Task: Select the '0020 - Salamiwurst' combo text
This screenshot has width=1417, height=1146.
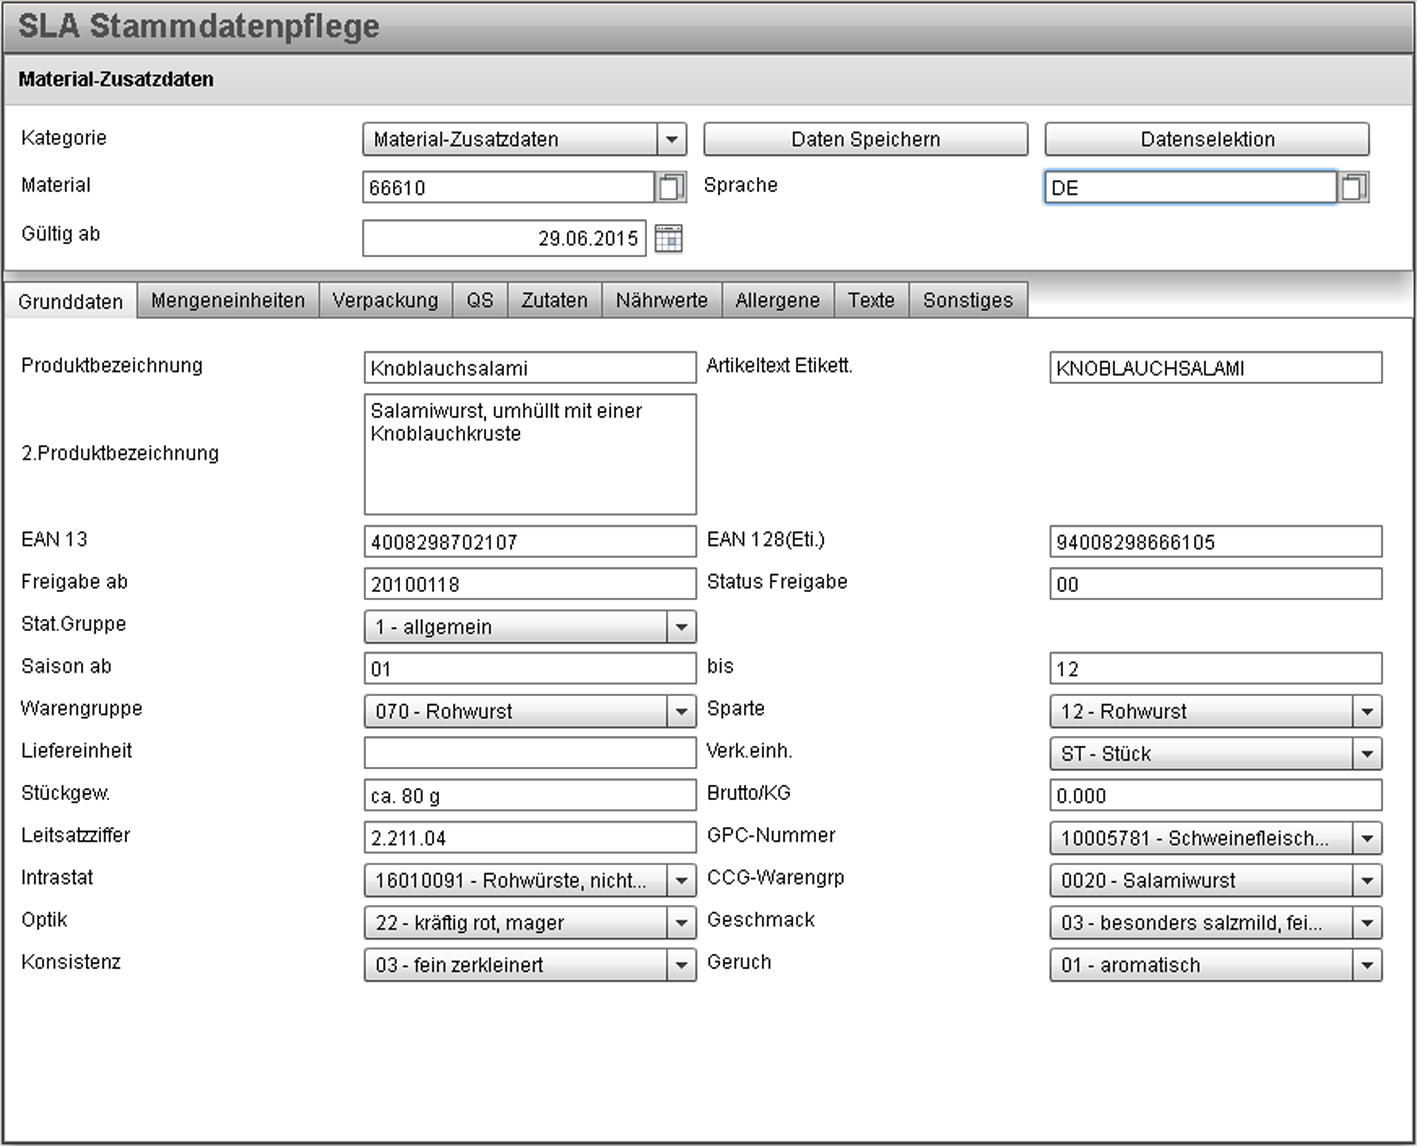Action: pyautogui.click(x=1148, y=880)
